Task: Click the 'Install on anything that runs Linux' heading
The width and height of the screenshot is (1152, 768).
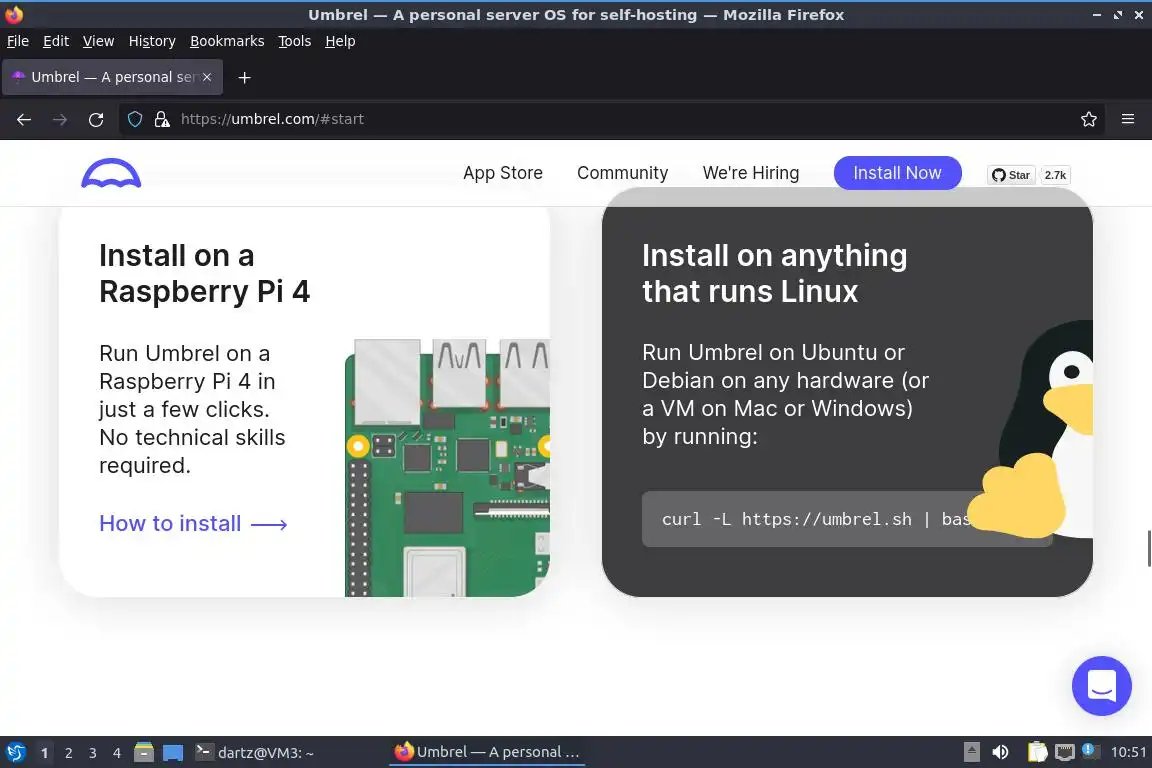Action: click(x=774, y=273)
